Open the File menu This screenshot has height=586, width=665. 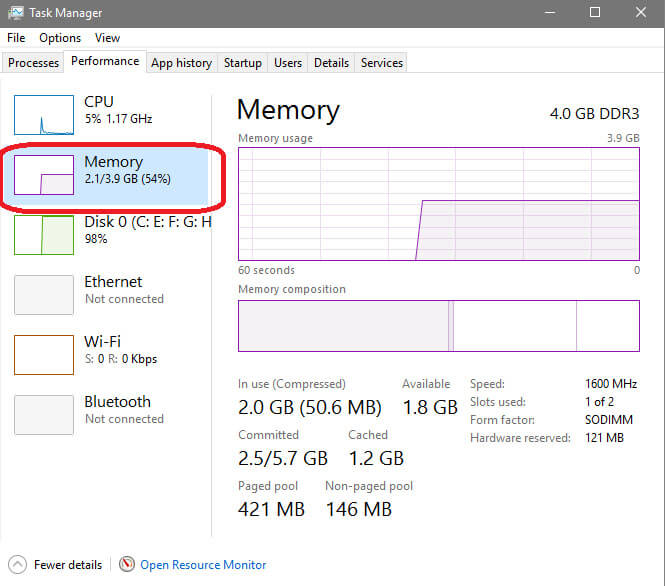16,38
